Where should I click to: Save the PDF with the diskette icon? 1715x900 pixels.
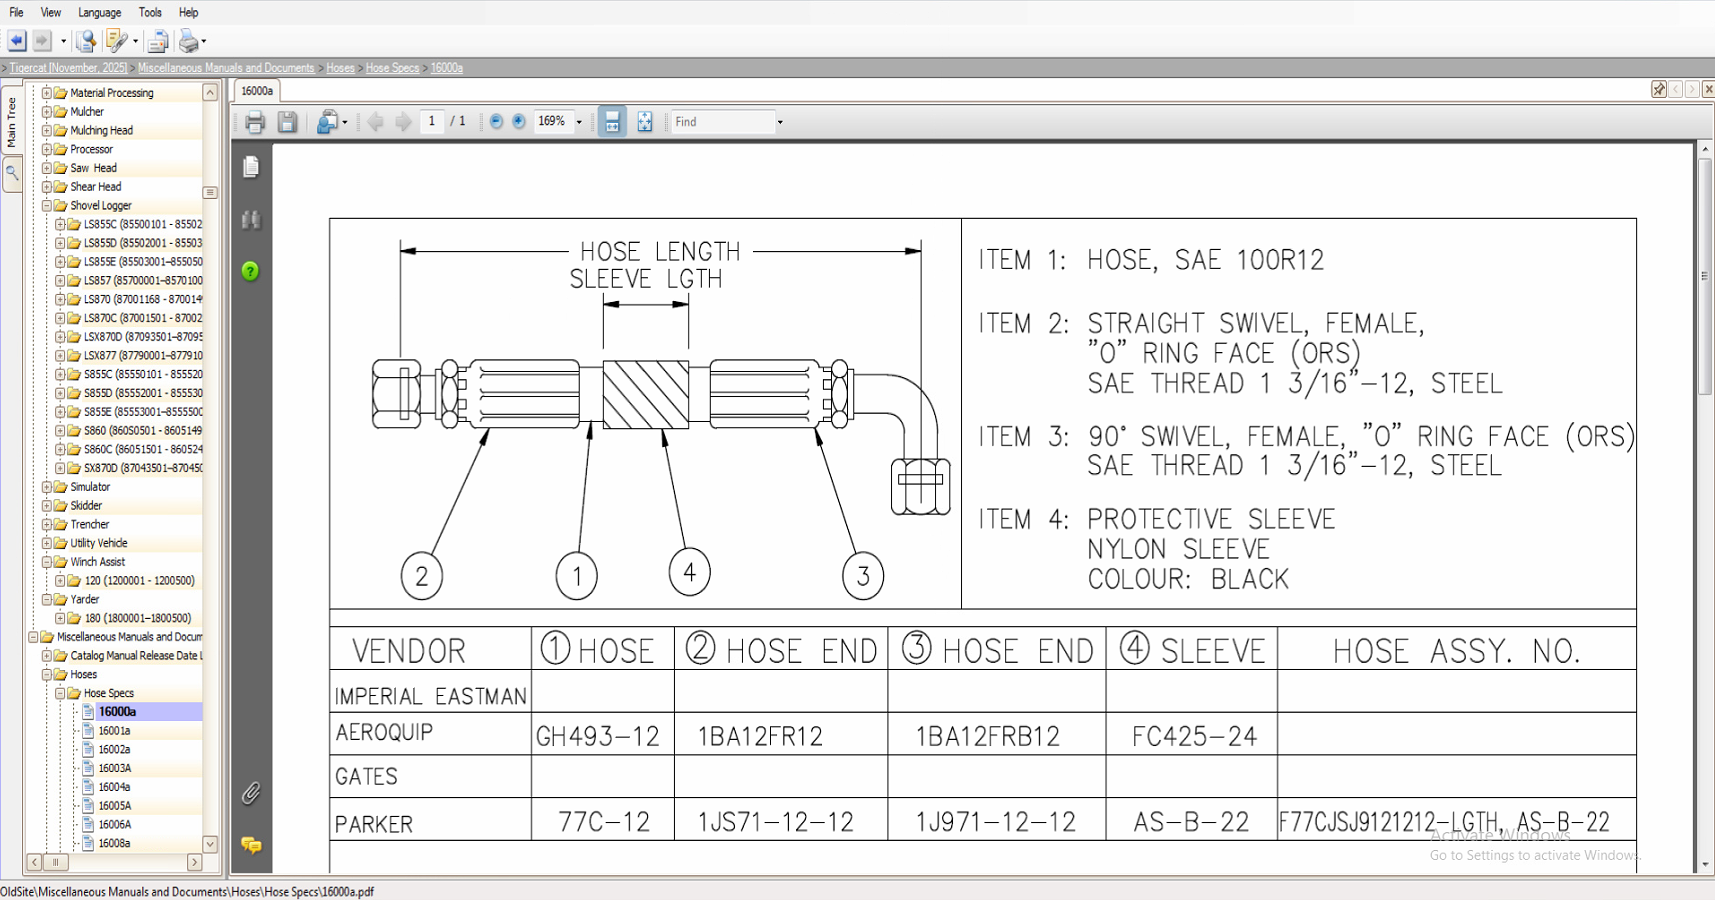pyautogui.click(x=289, y=121)
